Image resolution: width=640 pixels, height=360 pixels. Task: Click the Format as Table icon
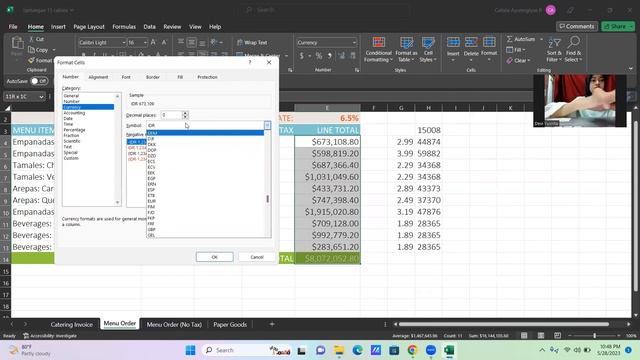tap(406, 42)
